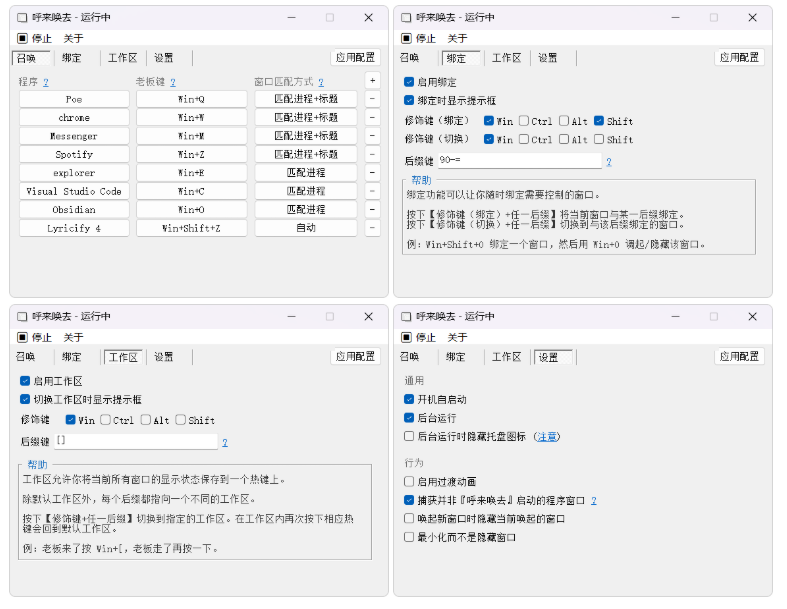The height and width of the screenshot is (609, 787).
Task: Open the 匹配进程 selector for Visual Studio Code
Action: tap(305, 191)
